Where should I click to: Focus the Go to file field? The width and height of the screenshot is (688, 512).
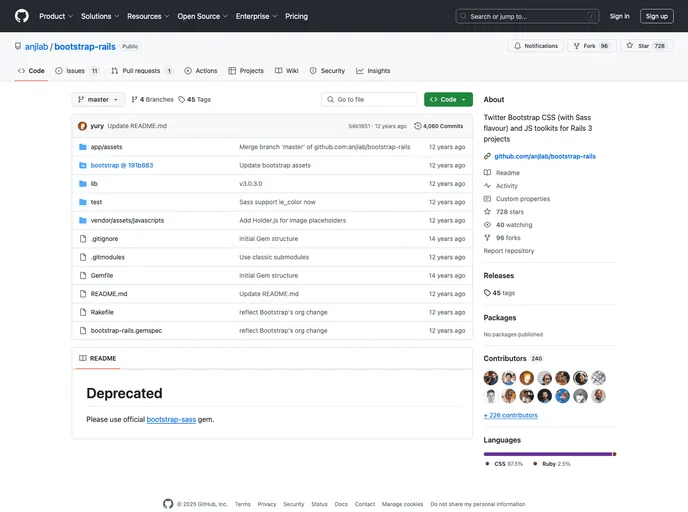(x=369, y=100)
